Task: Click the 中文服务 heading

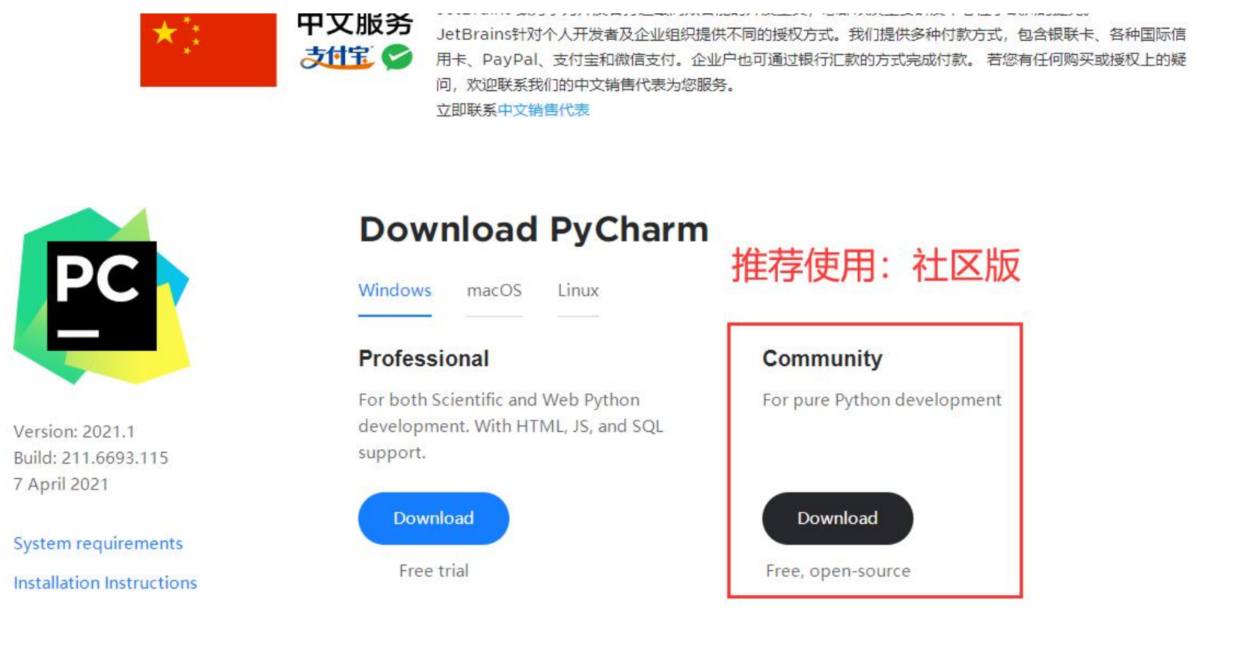Action: [x=355, y=24]
